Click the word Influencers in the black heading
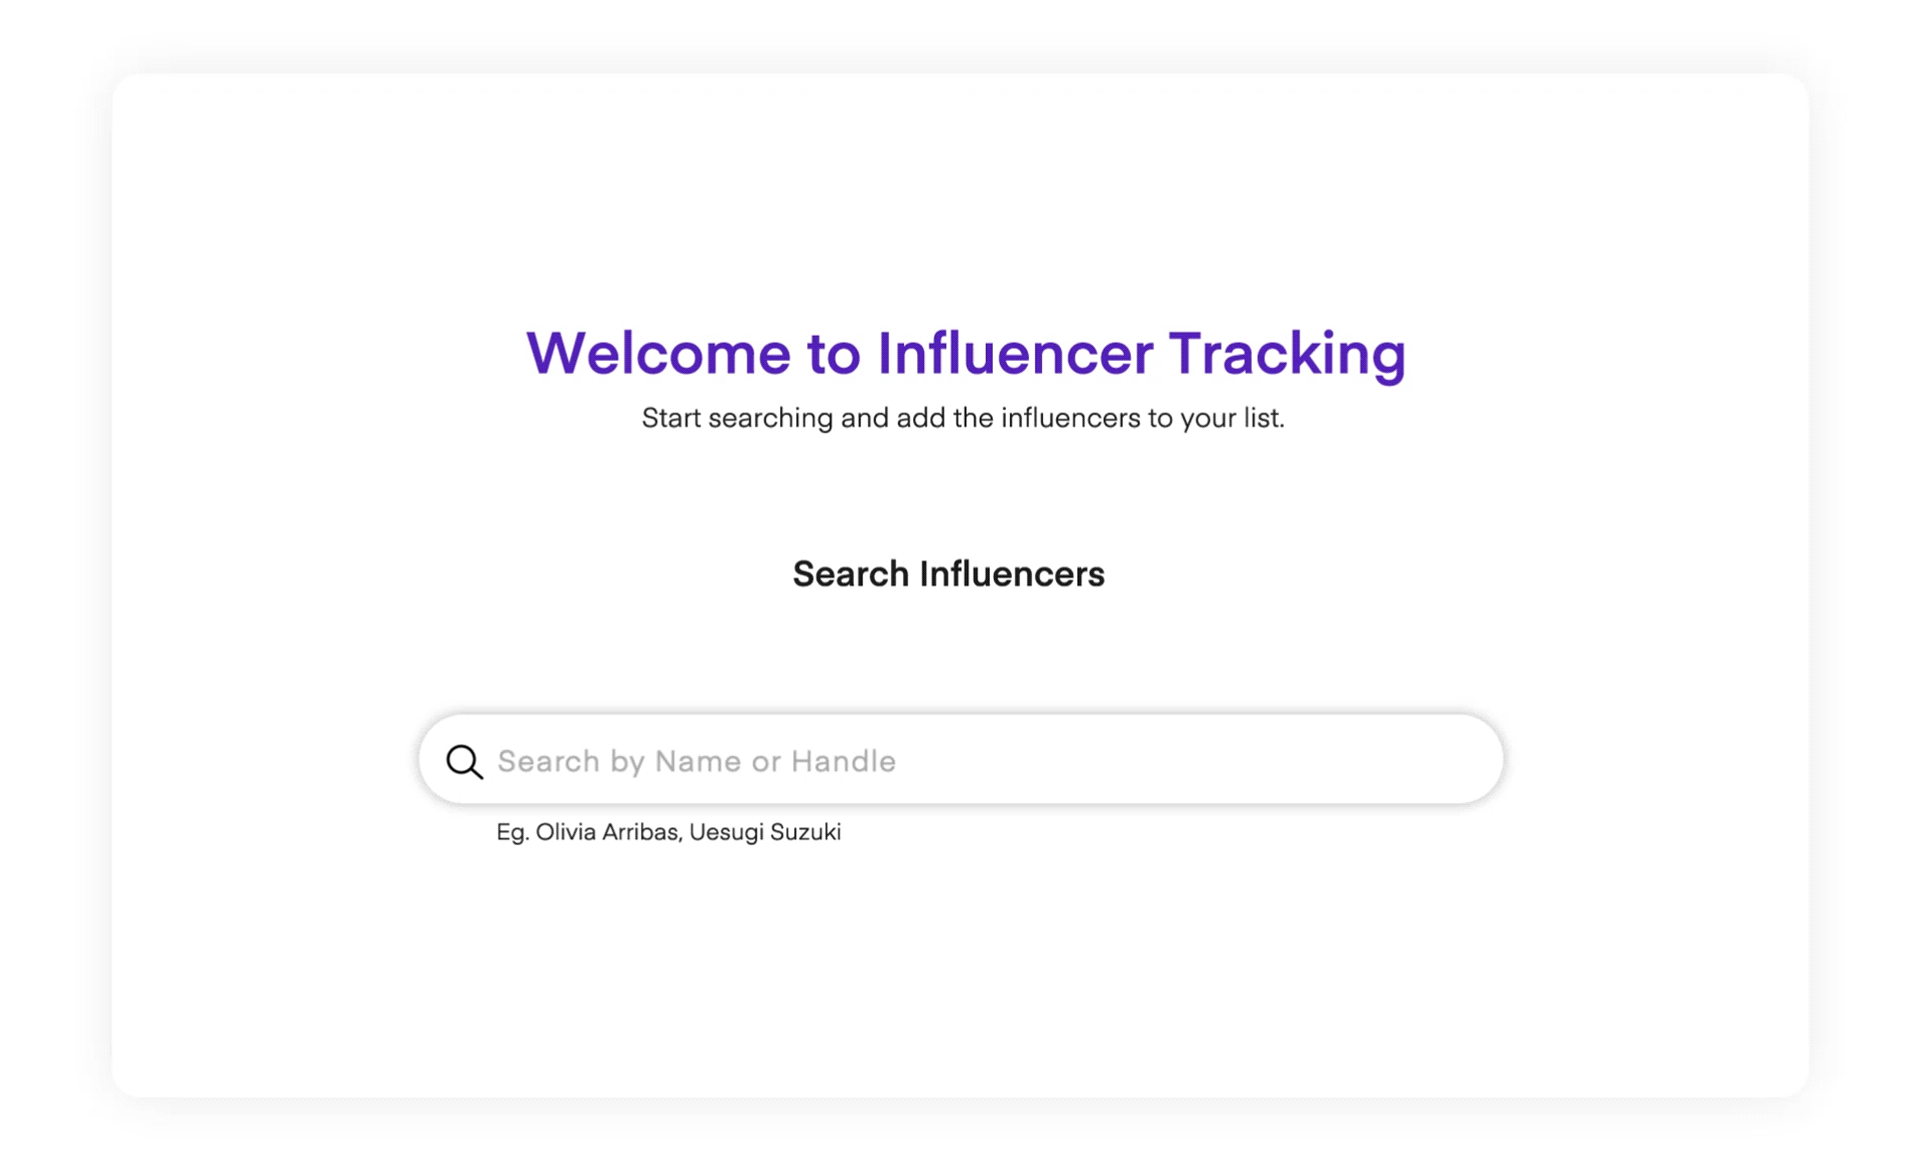The height and width of the screenshot is (1170, 1920). point(1012,574)
